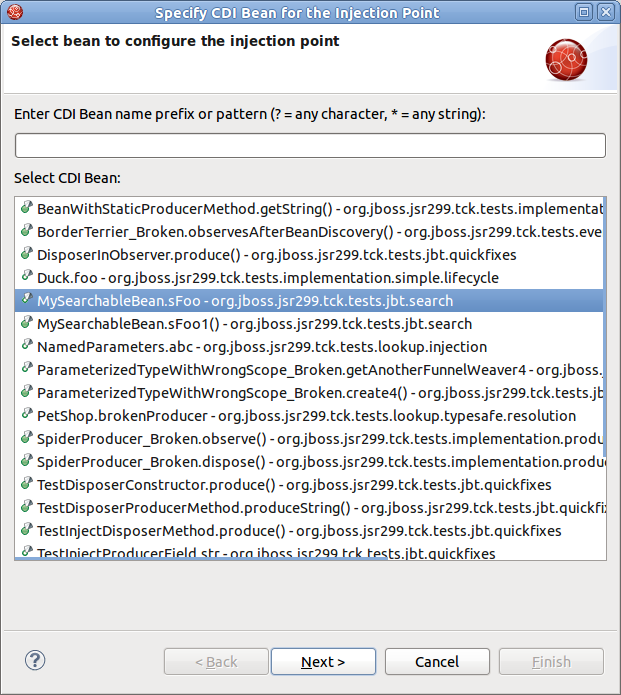Close the Specify CDI Bean dialog window
Viewport: 621px width, 695px height.
point(606,13)
